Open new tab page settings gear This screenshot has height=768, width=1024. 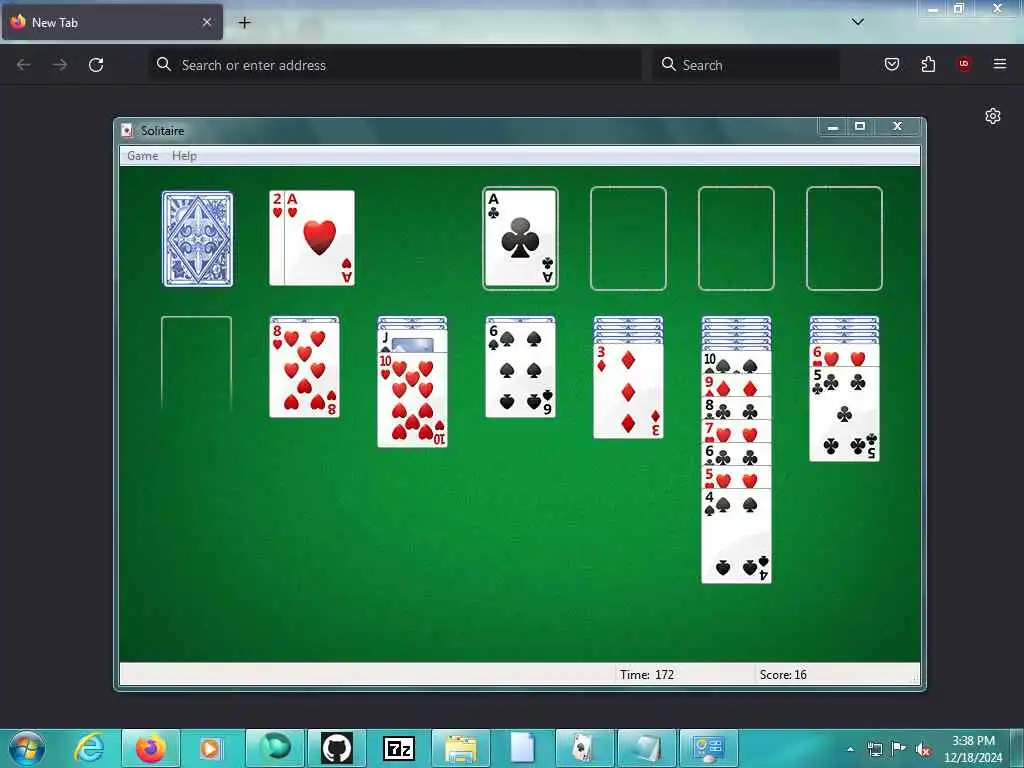[x=993, y=116]
